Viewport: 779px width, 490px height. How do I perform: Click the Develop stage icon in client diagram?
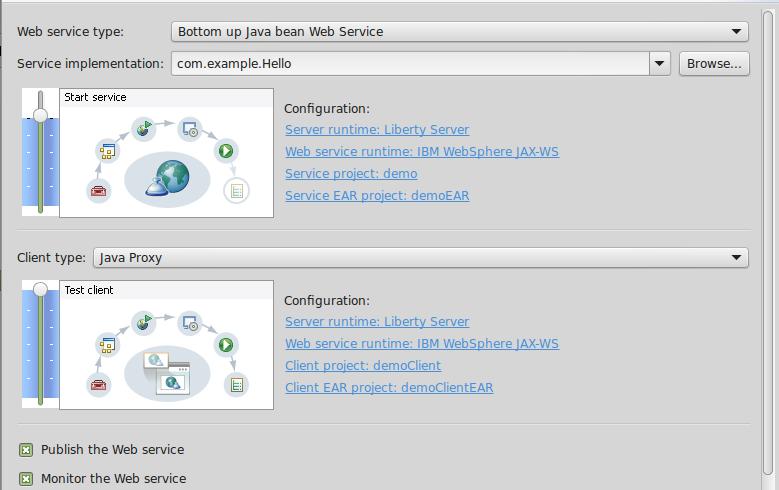(98, 385)
